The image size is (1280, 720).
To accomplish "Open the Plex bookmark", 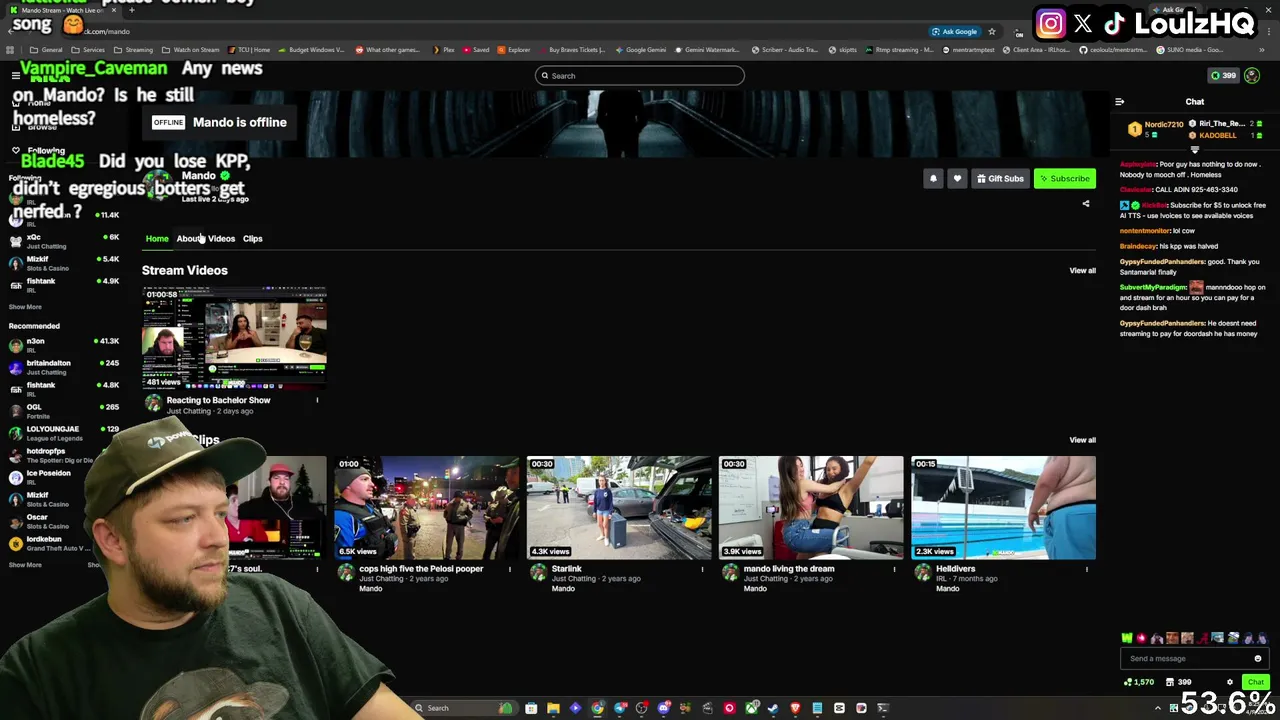I will pyautogui.click(x=443, y=50).
